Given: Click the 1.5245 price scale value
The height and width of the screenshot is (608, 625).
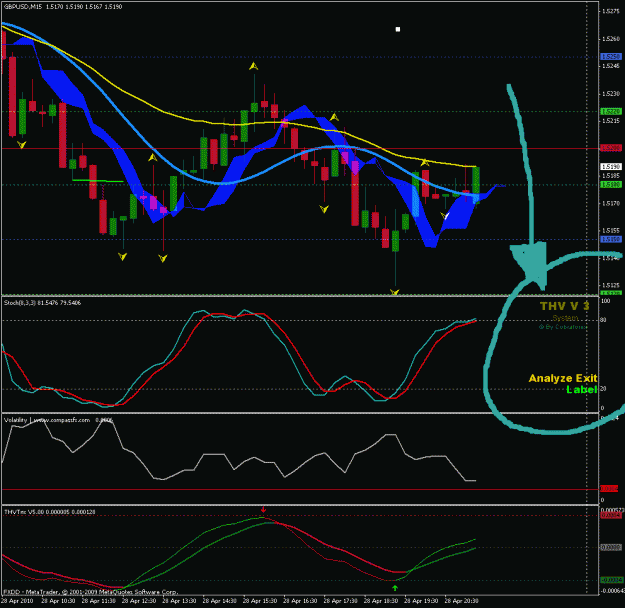Looking at the screenshot, I should (611, 66).
